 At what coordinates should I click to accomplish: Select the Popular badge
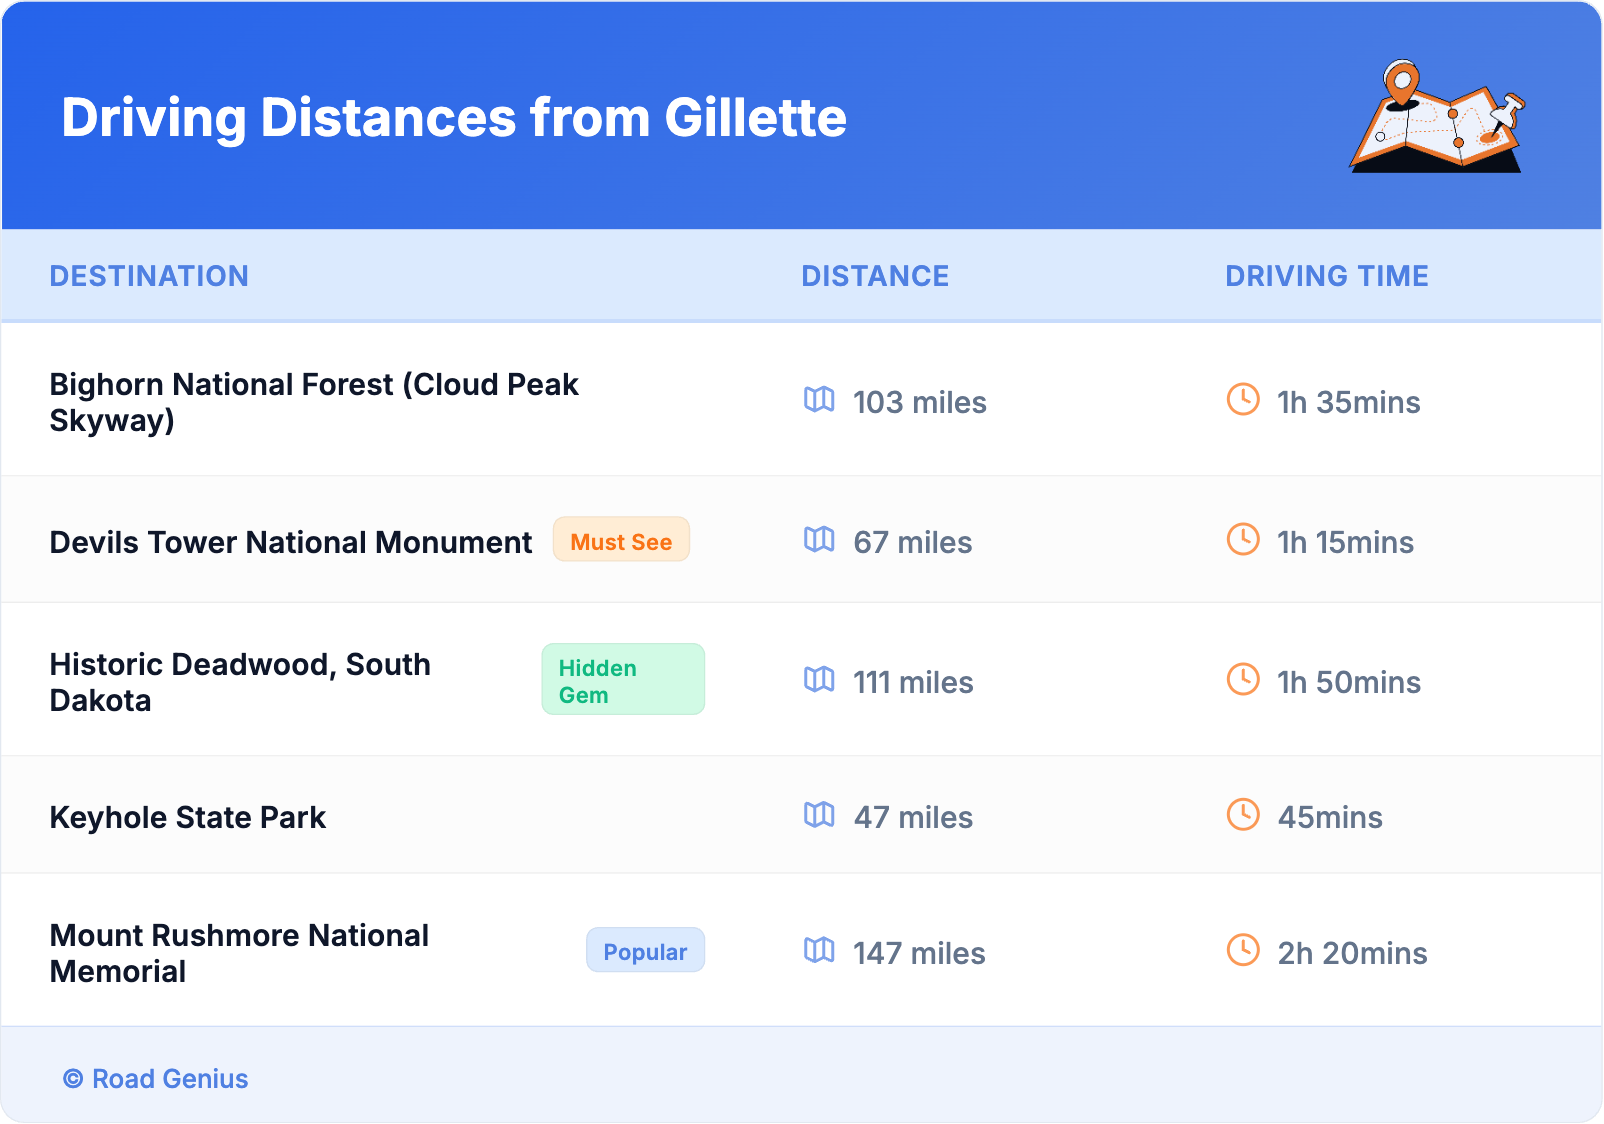[x=645, y=951]
